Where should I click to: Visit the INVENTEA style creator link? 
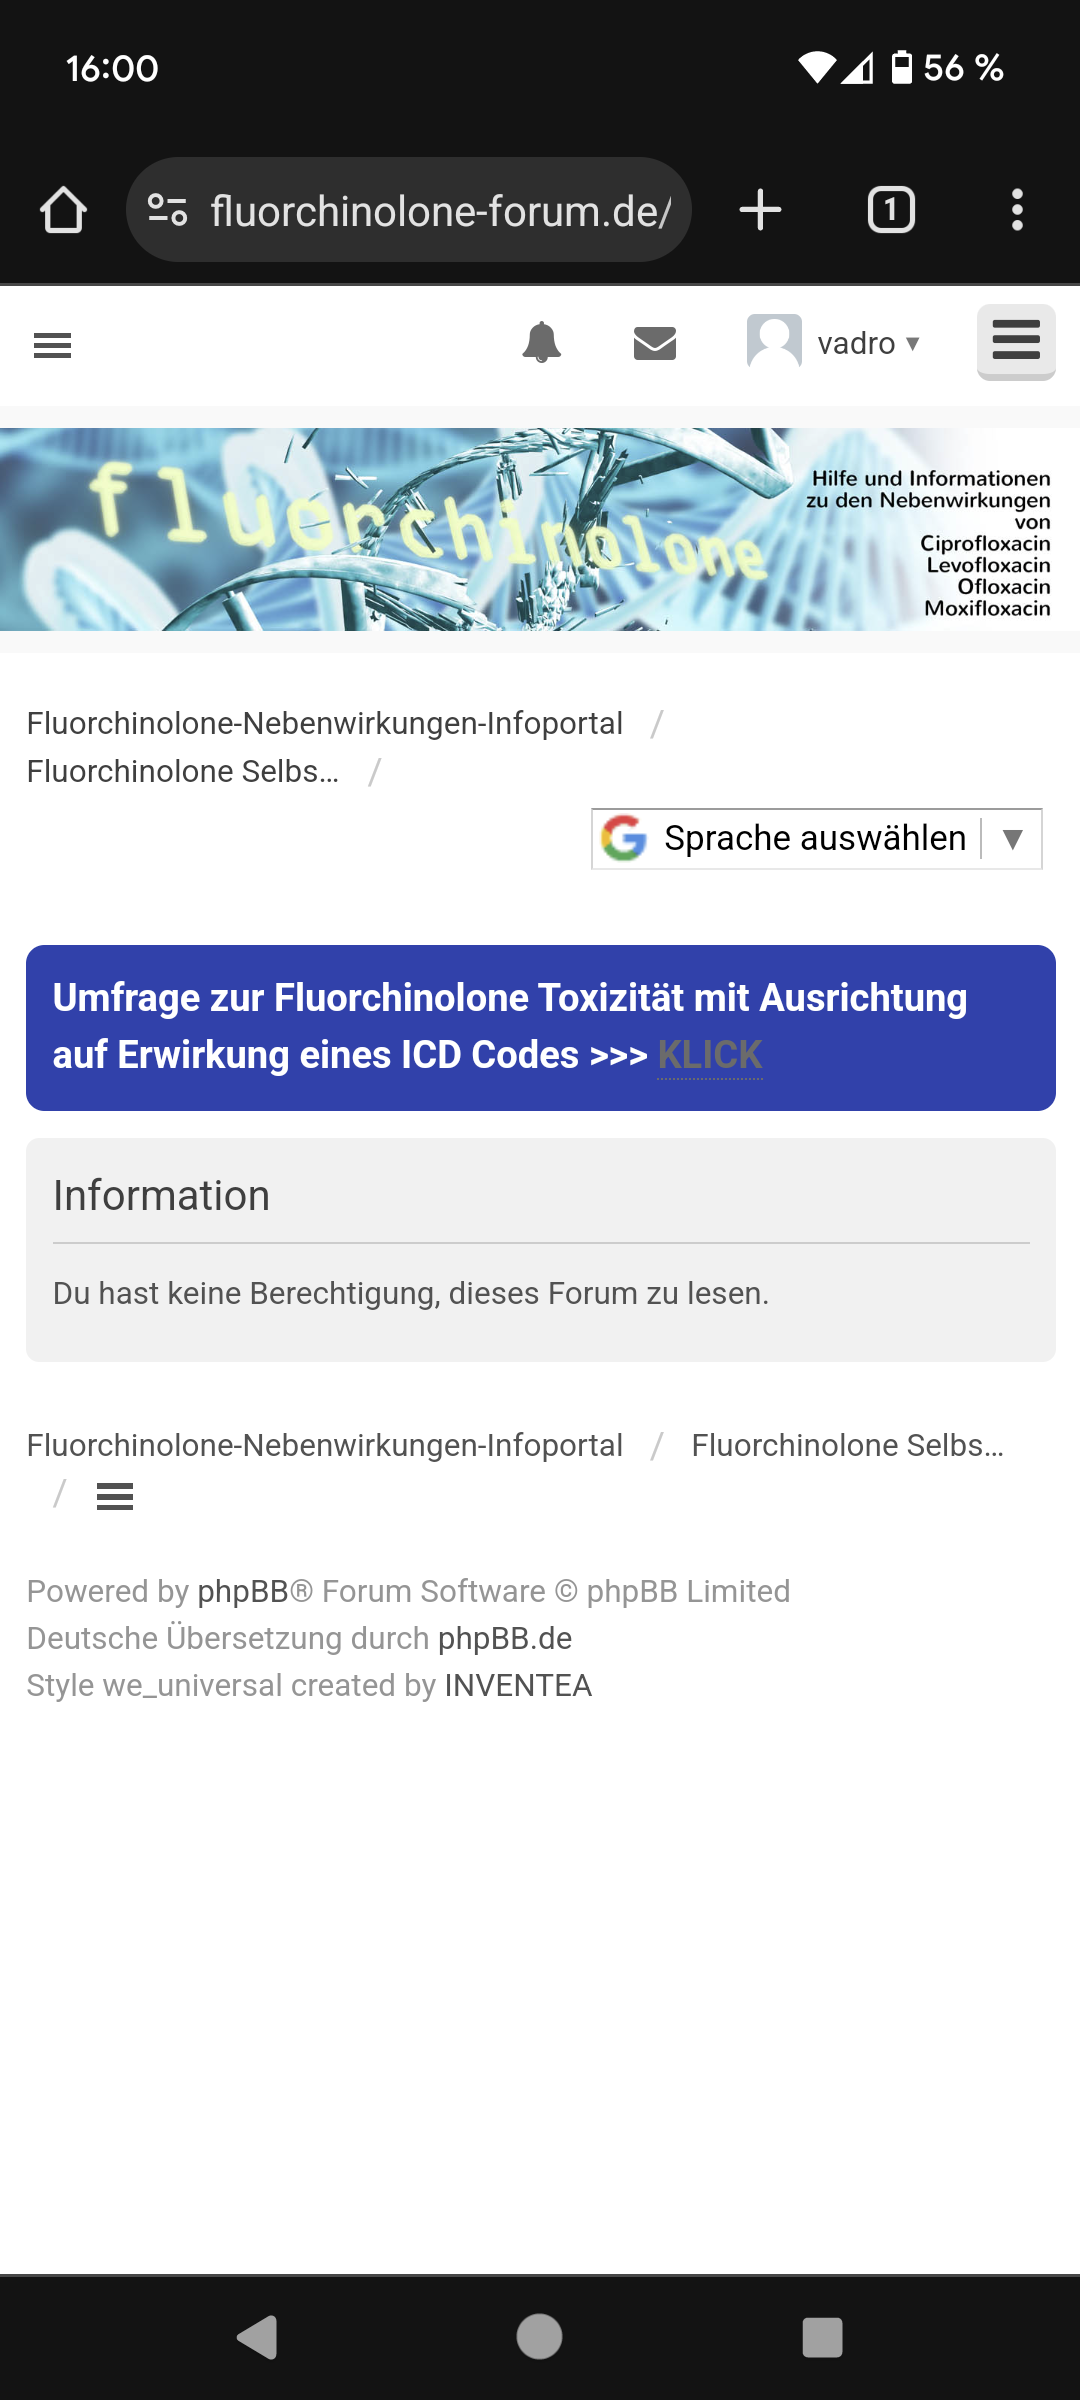pyautogui.click(x=518, y=1685)
